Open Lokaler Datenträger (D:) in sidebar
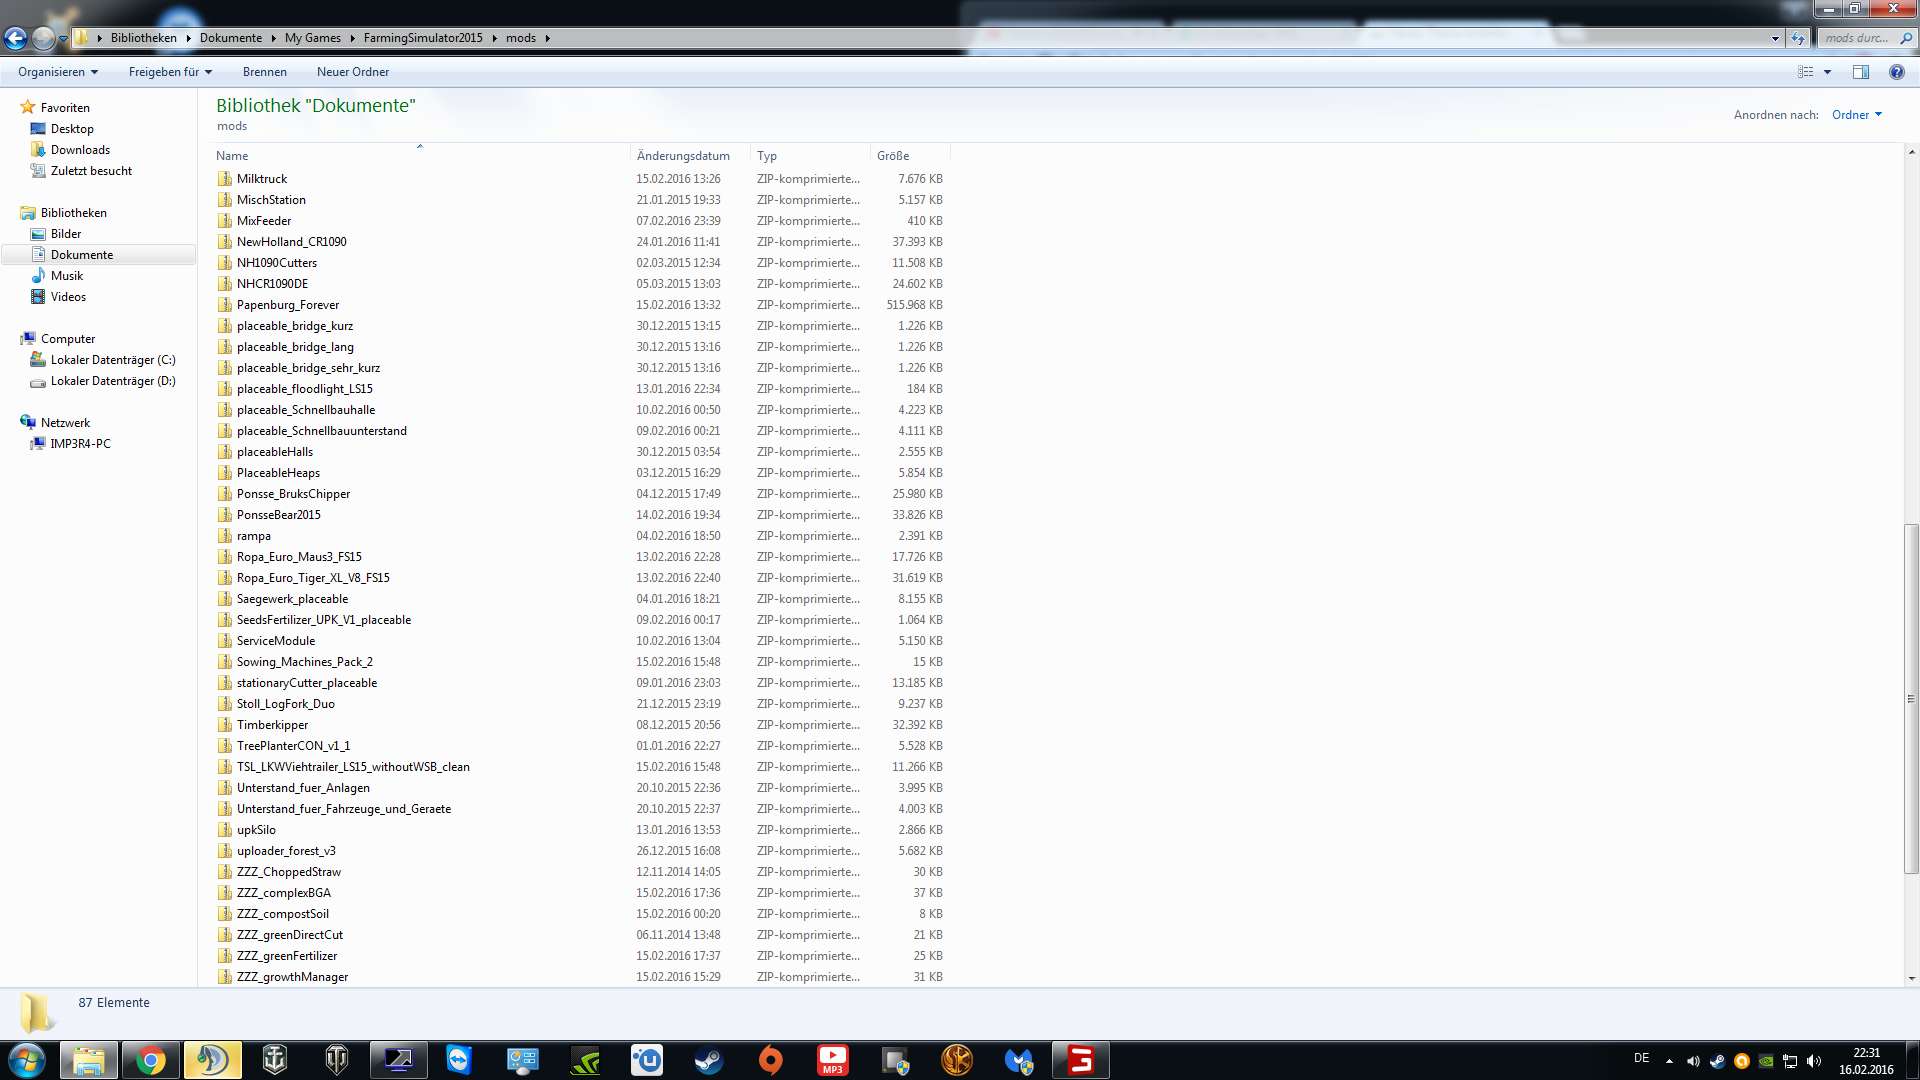The image size is (1920, 1080). (x=113, y=381)
